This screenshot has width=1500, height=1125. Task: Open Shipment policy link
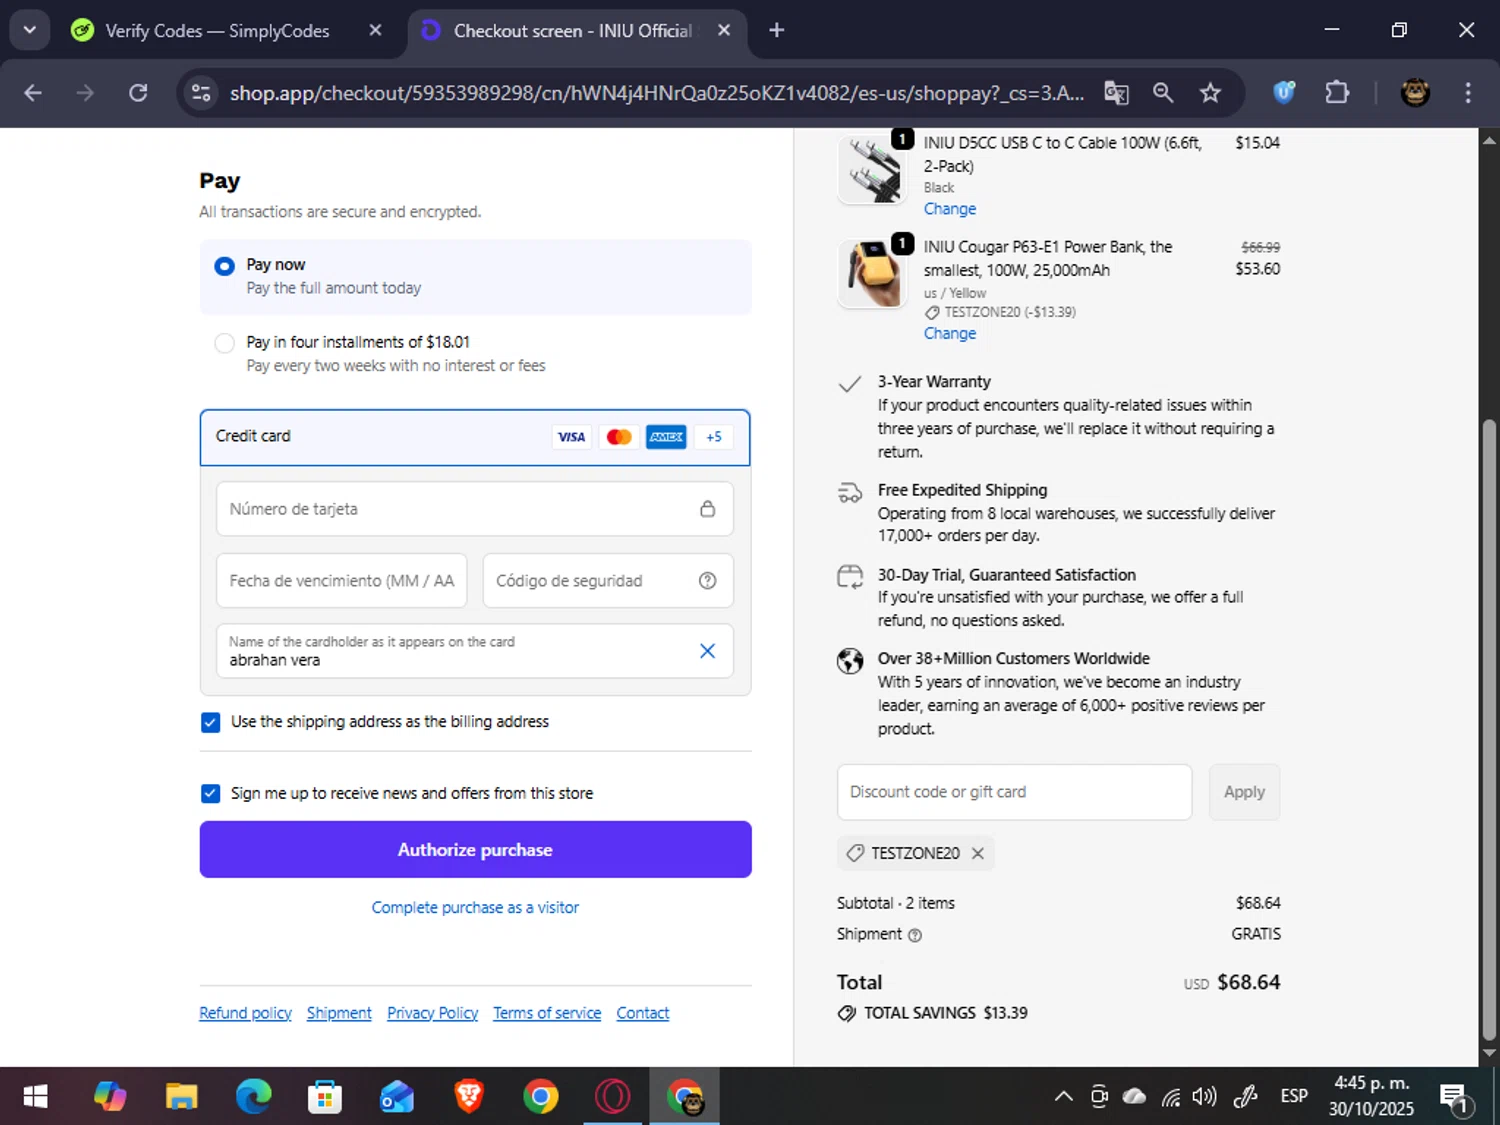coord(339,1013)
